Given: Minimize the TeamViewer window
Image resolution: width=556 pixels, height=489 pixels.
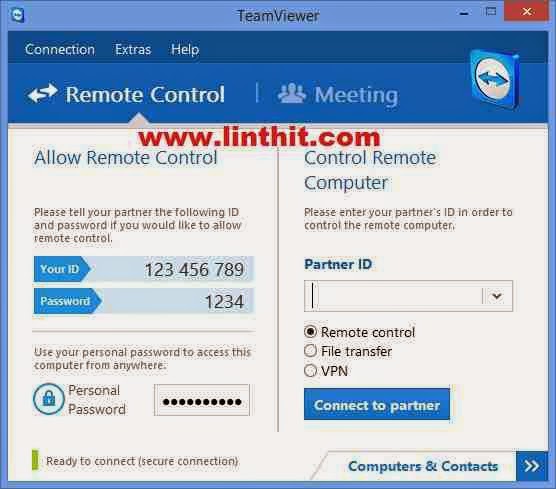Looking at the screenshot, I should (464, 13).
